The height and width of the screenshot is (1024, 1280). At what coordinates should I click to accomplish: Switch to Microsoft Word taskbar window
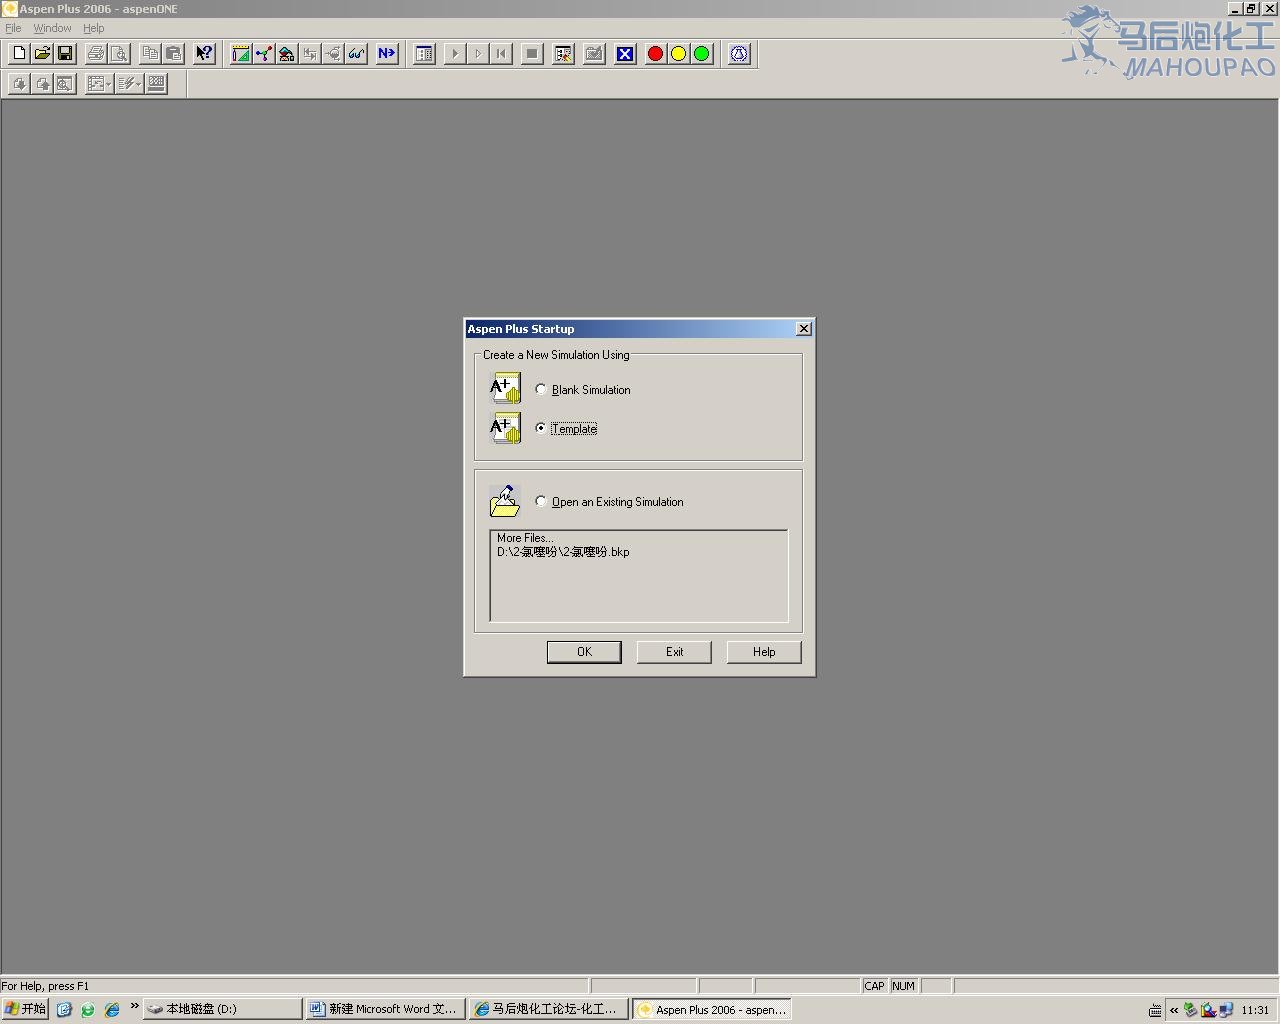click(385, 1009)
